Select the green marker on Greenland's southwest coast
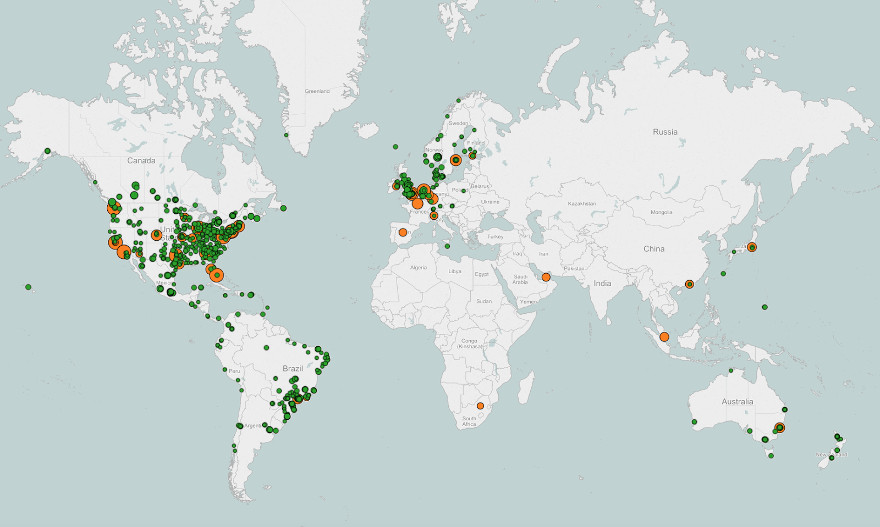The height and width of the screenshot is (527, 880). [286, 135]
